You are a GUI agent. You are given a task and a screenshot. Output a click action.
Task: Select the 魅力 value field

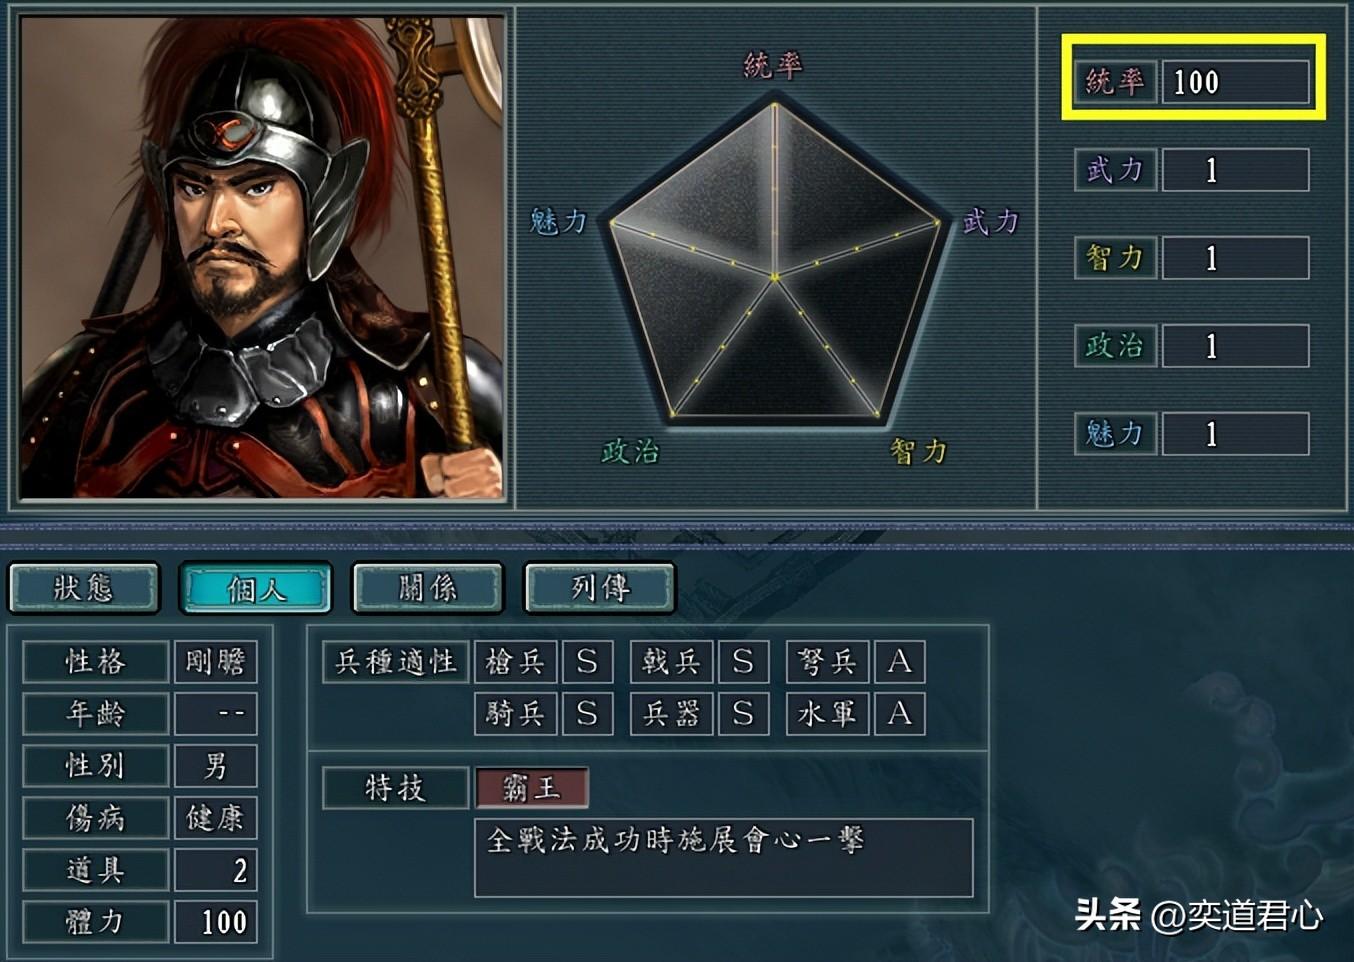pos(1235,434)
